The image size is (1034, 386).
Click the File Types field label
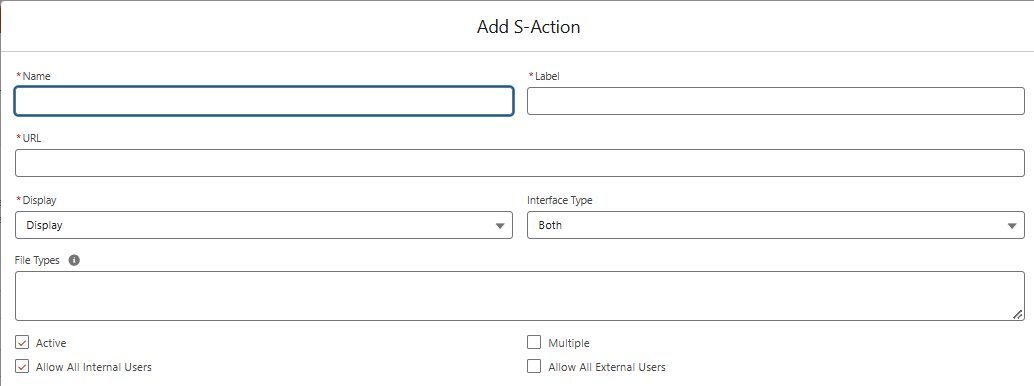37,261
